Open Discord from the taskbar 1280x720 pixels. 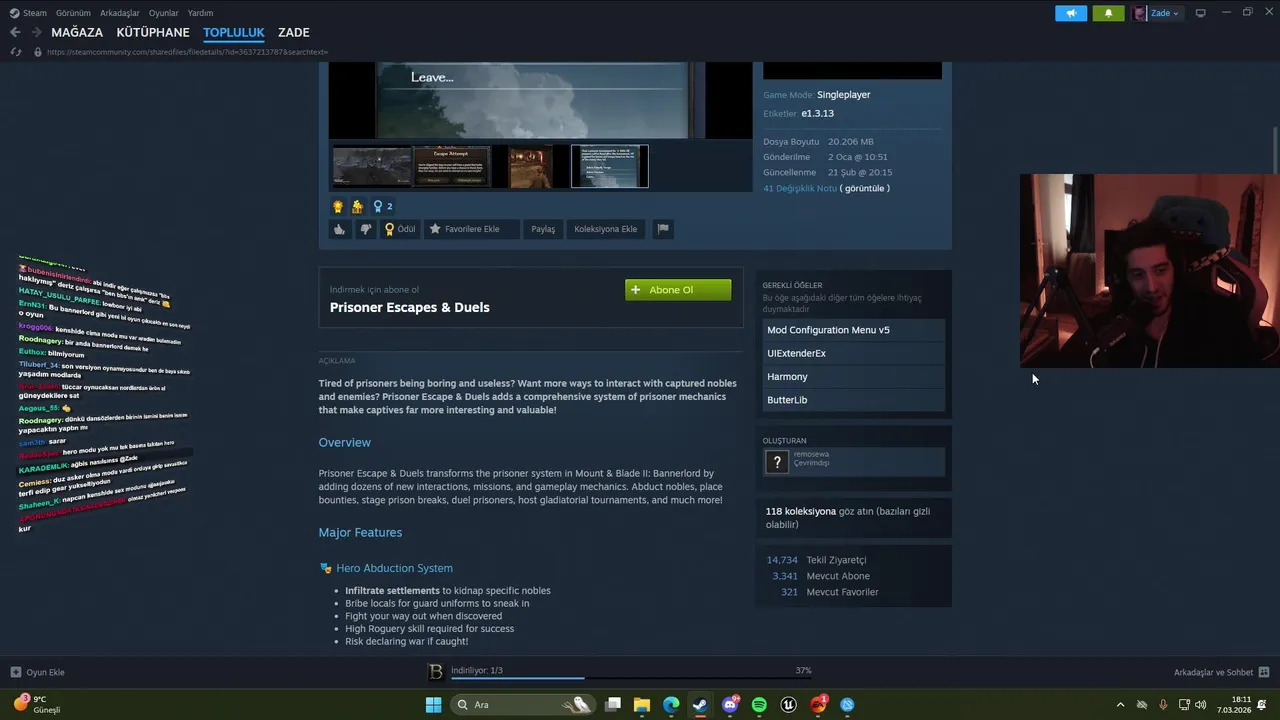(x=730, y=704)
